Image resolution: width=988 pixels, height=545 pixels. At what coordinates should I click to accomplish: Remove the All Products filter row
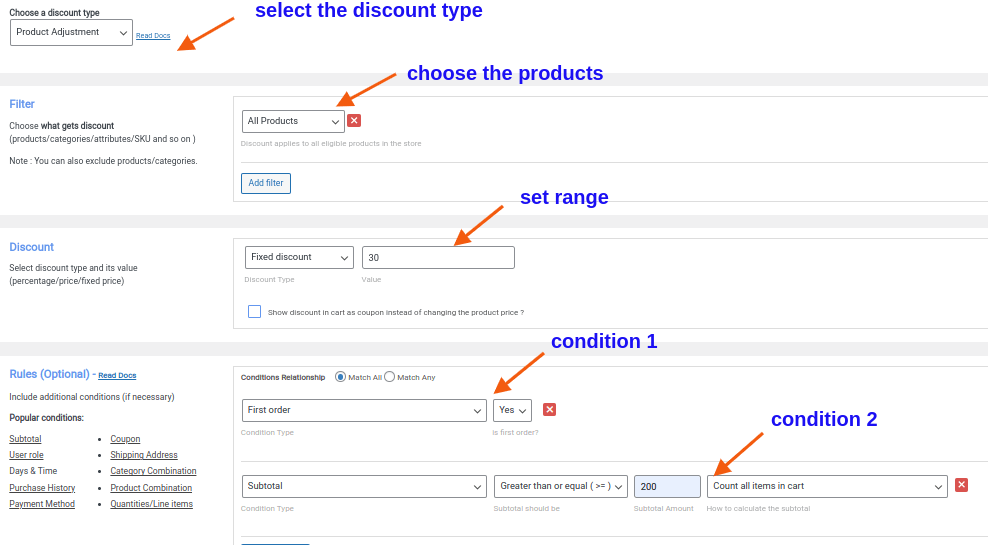tap(354, 121)
